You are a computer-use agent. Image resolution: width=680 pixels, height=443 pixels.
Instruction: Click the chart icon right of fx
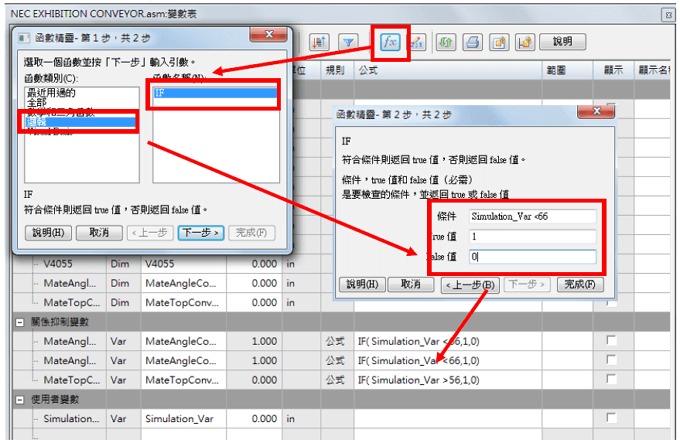click(x=416, y=42)
